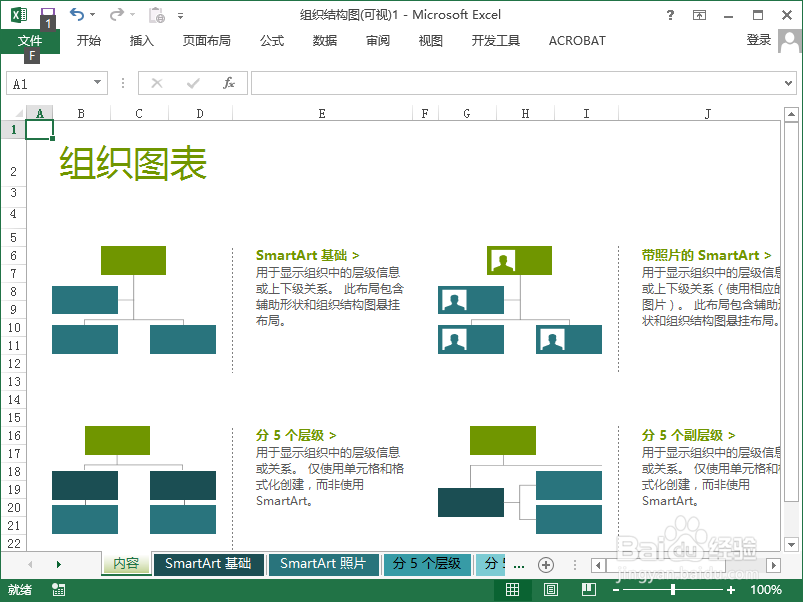This screenshot has width=803, height=602.
Task: Expand the formula bar with the chevron
Action: pos(789,83)
